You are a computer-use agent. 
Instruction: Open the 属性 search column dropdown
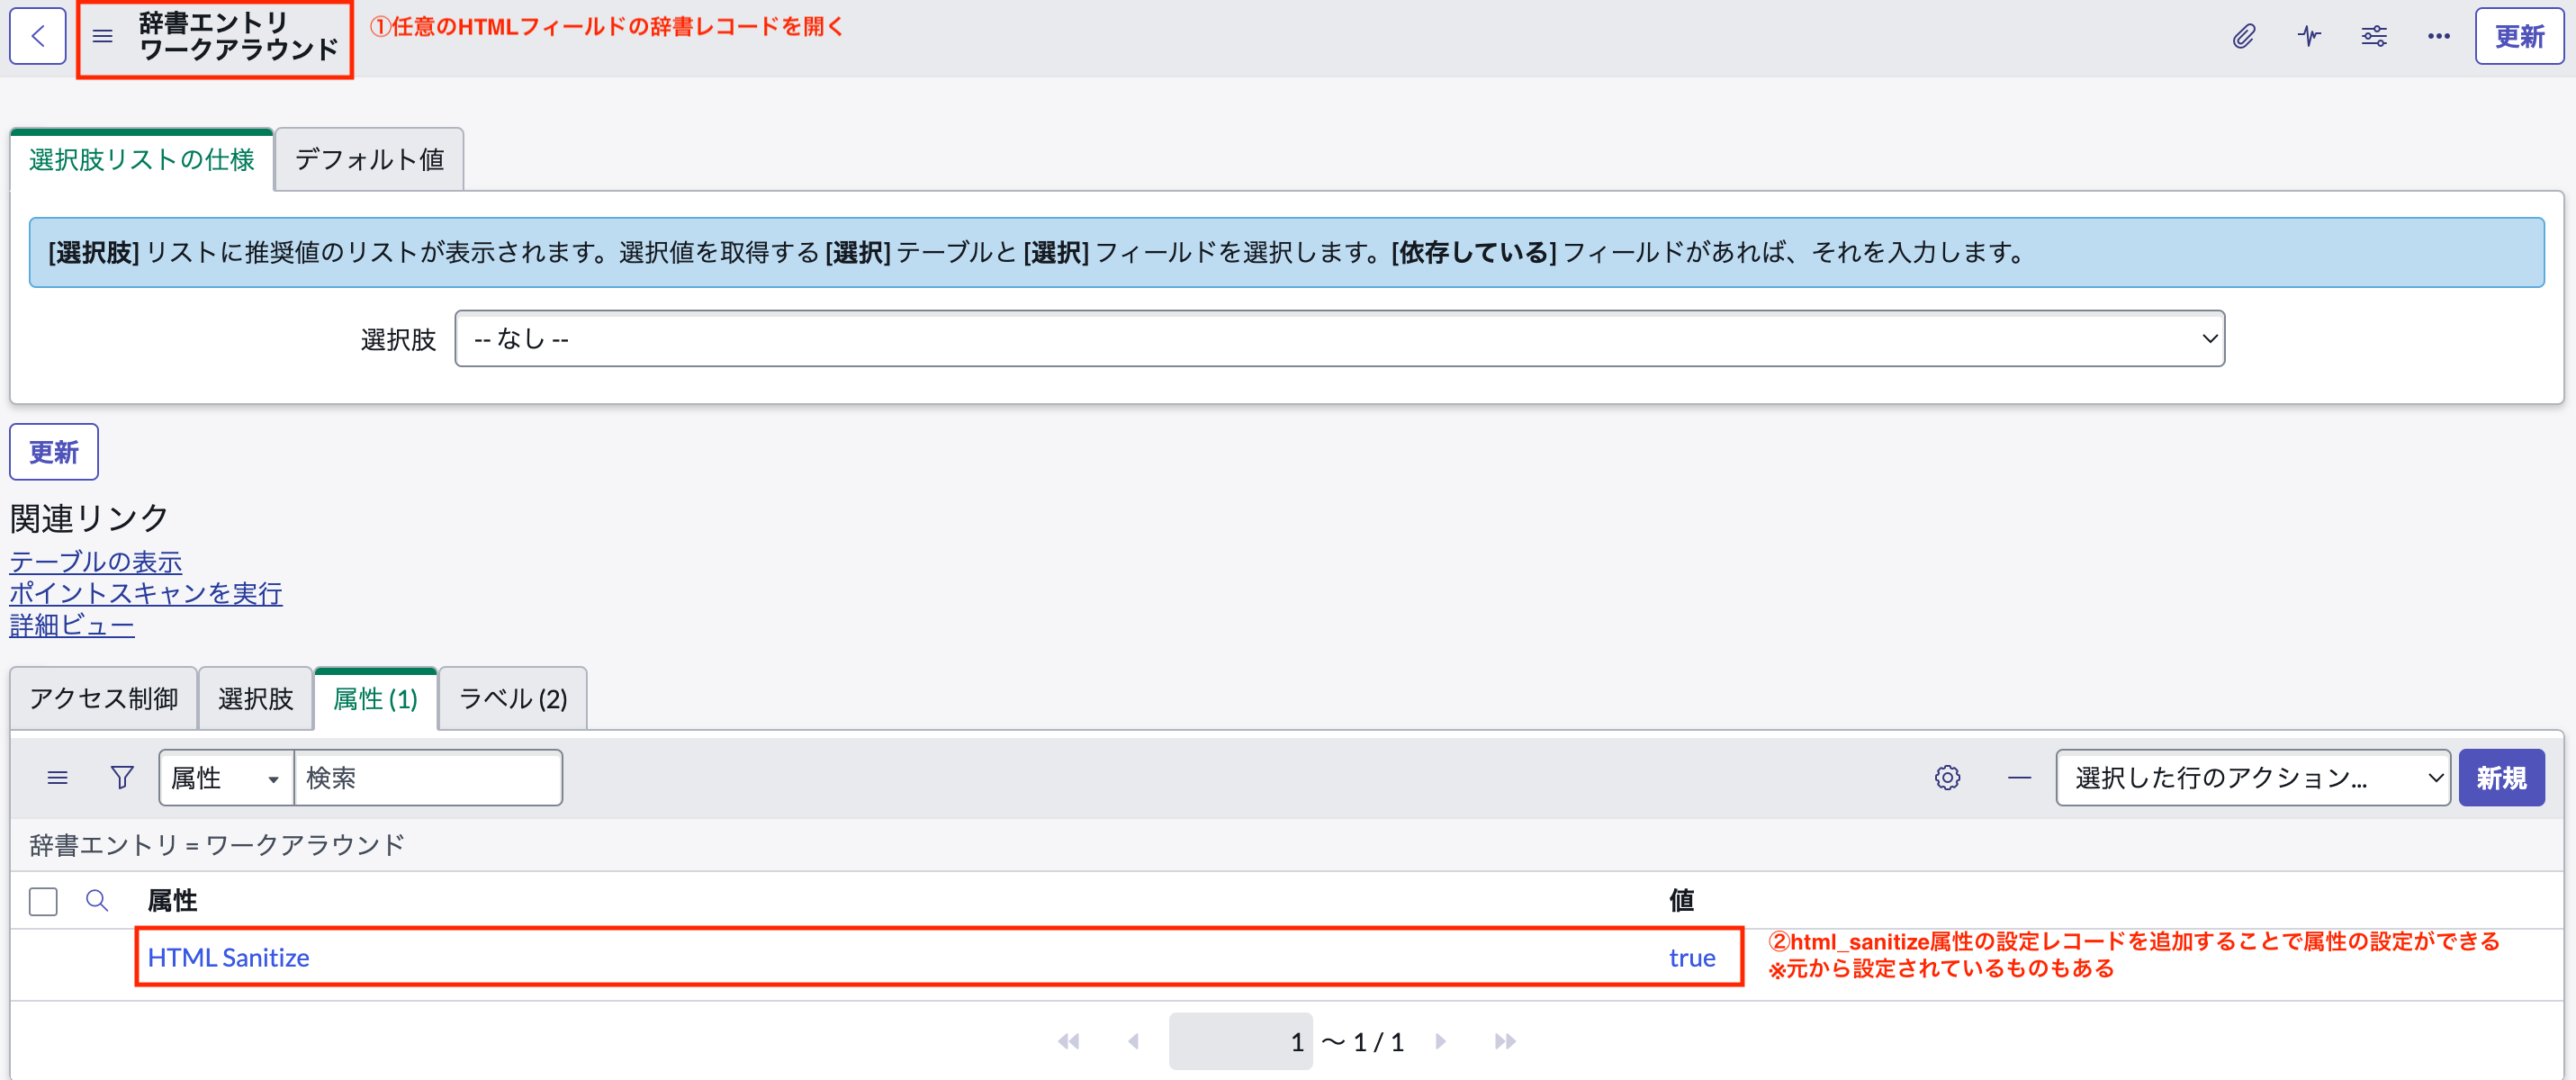225,777
